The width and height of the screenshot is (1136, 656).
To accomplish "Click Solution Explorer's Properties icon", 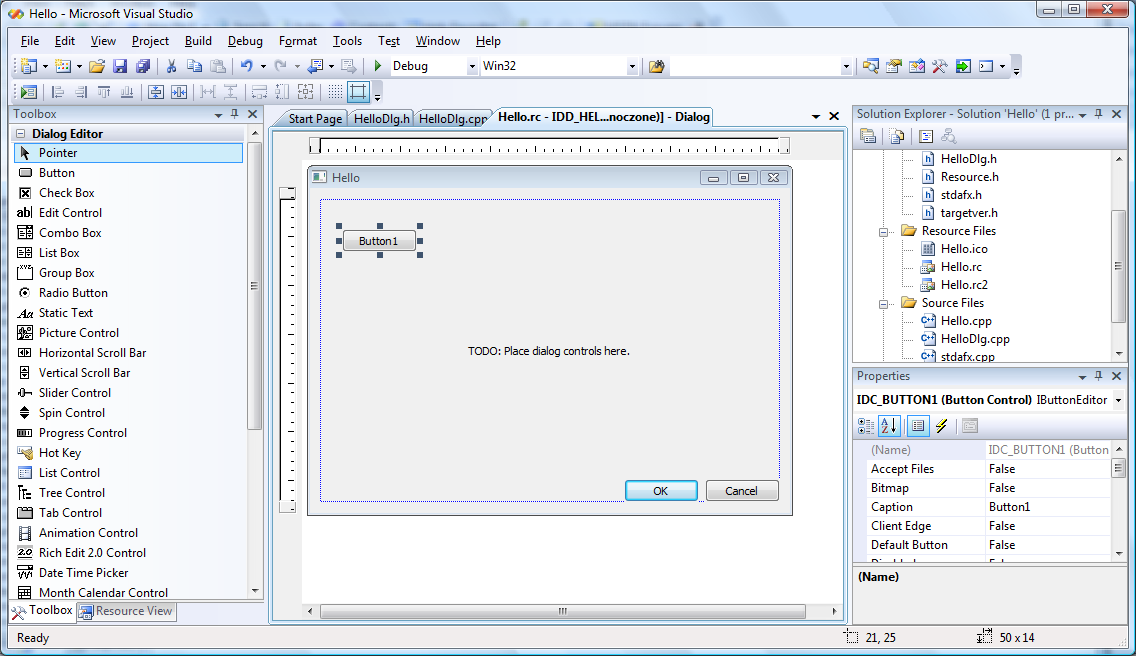I will click(868, 136).
